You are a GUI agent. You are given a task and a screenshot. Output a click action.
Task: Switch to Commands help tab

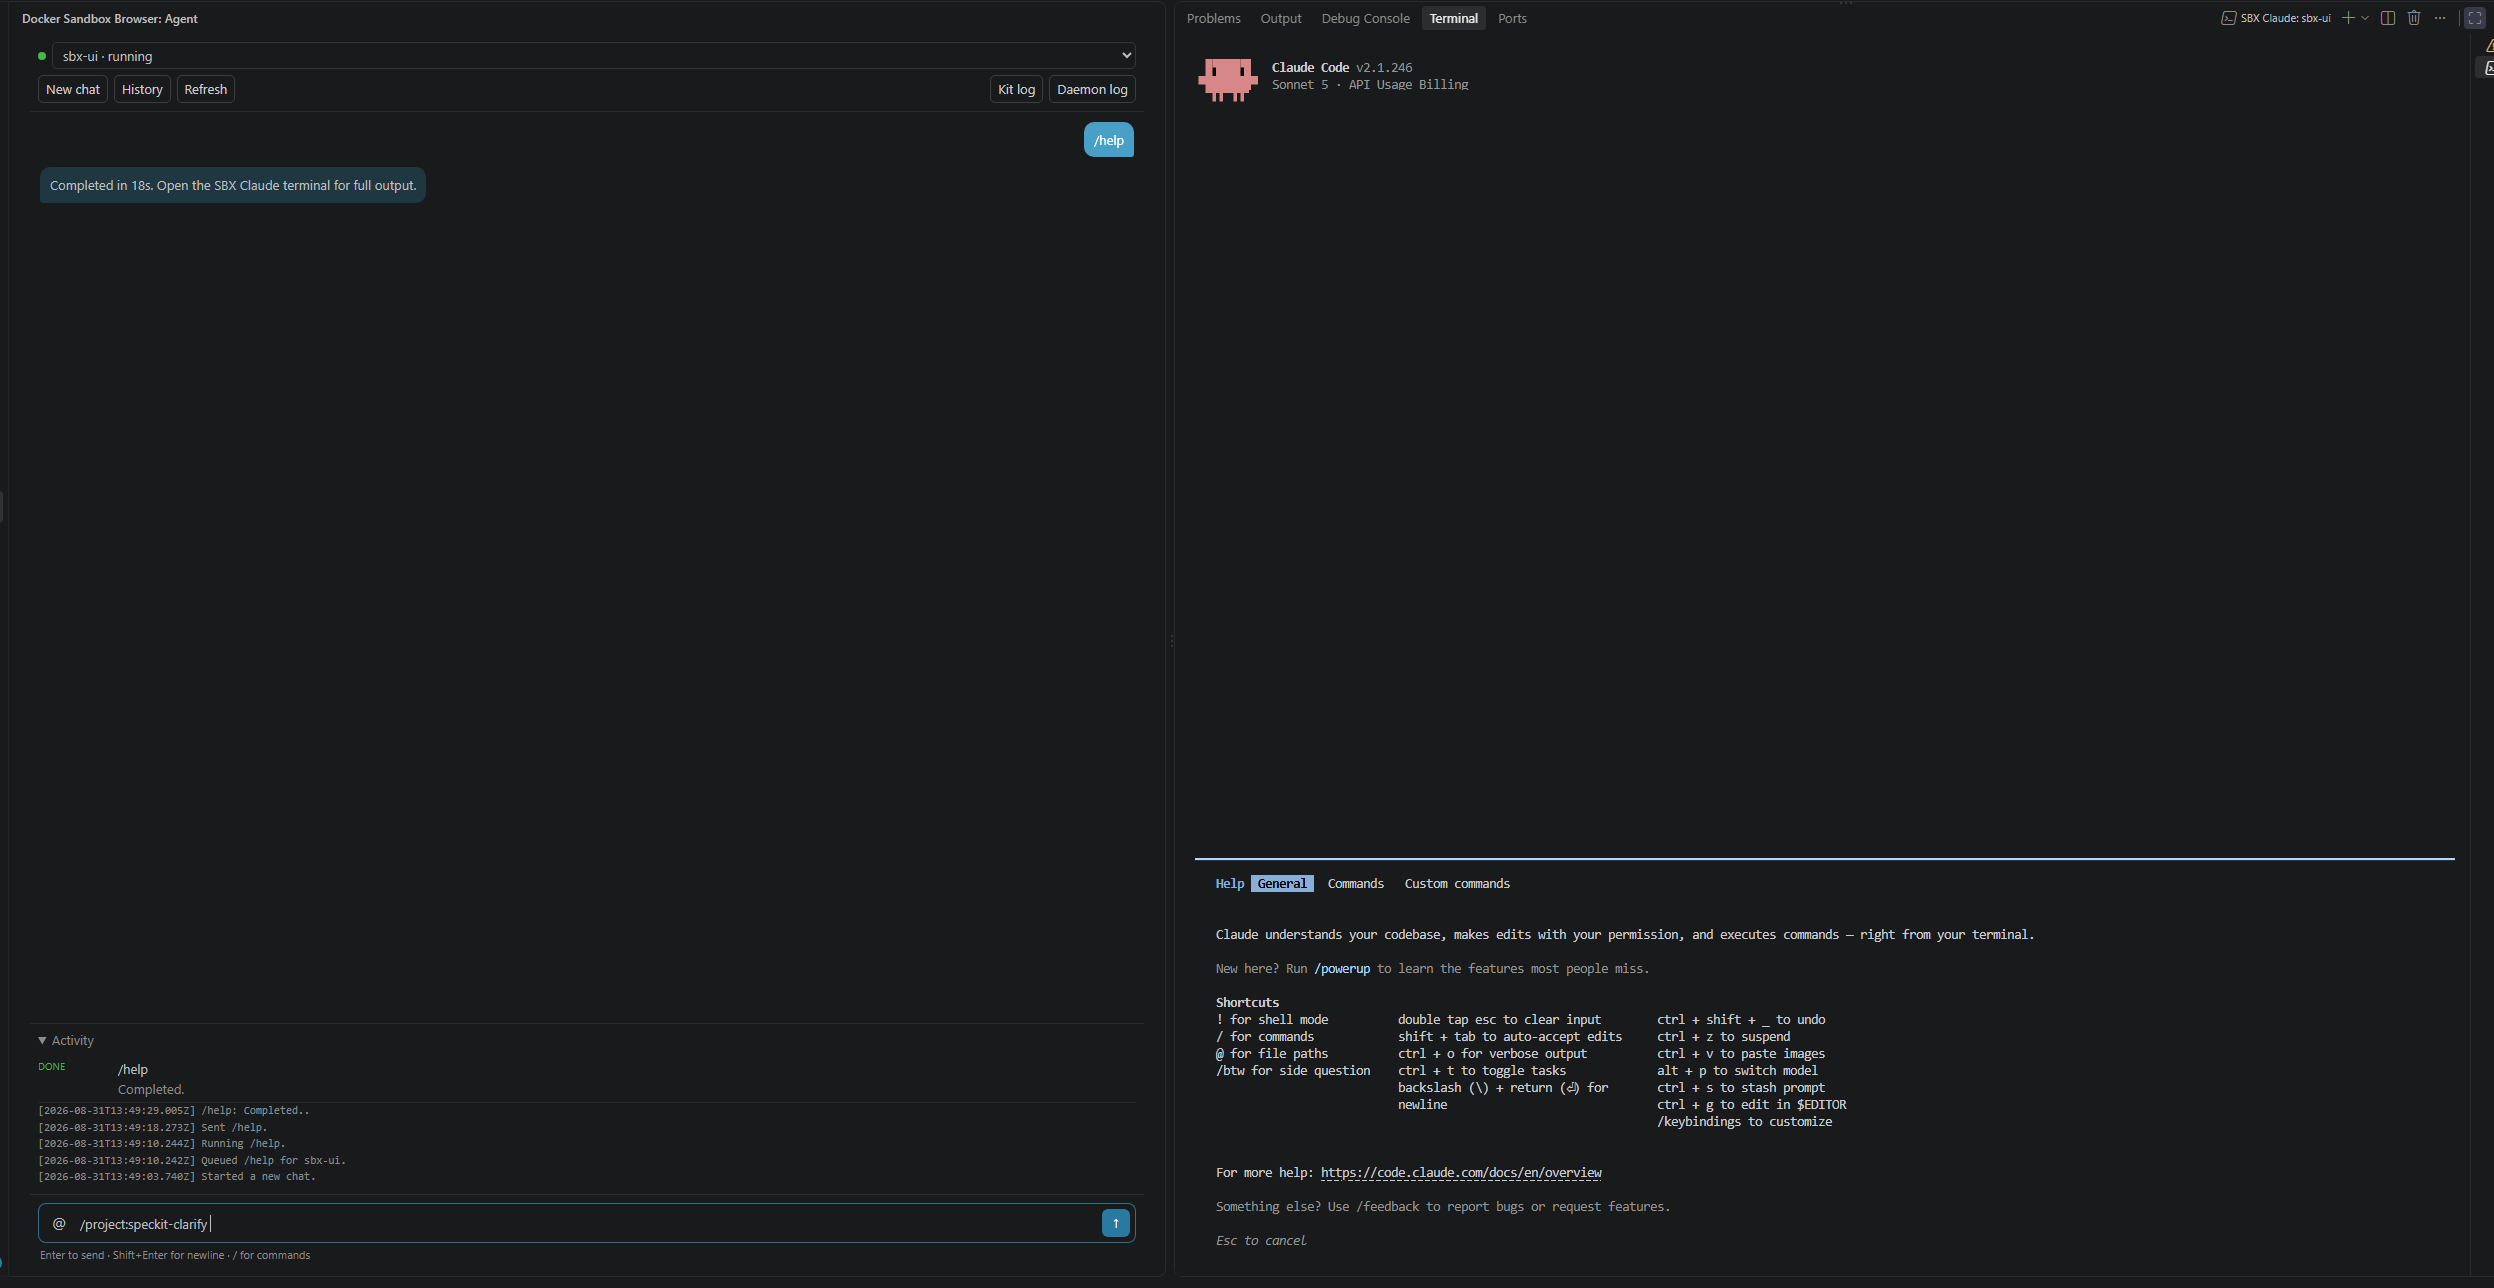point(1356,884)
